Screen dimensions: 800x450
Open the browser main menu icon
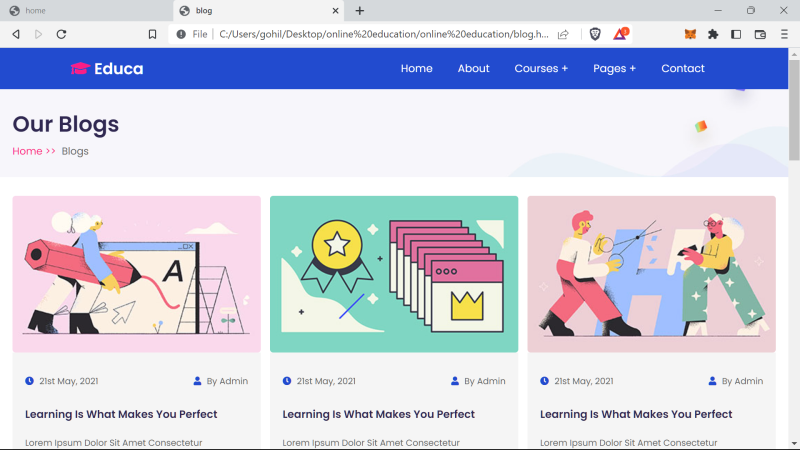[784, 34]
